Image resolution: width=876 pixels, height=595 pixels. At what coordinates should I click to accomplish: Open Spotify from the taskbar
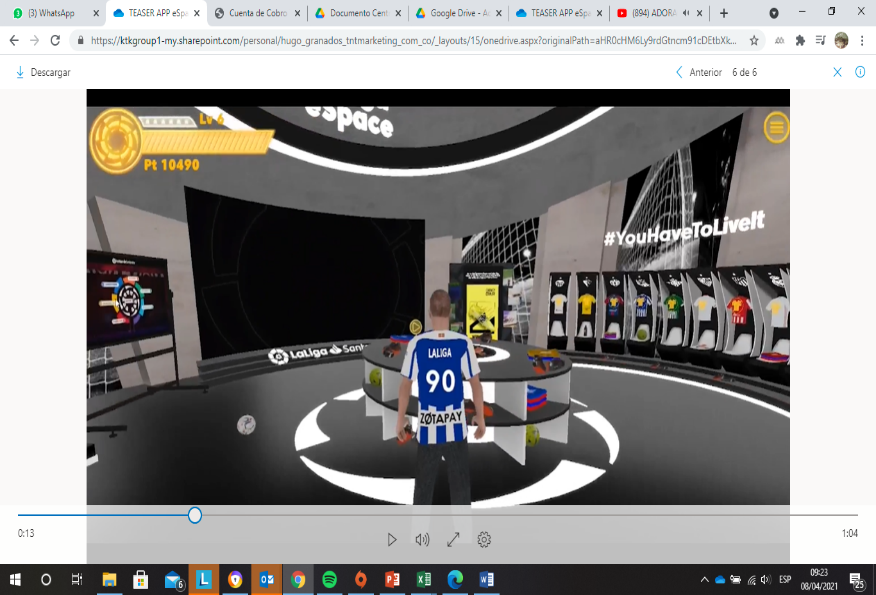330,579
